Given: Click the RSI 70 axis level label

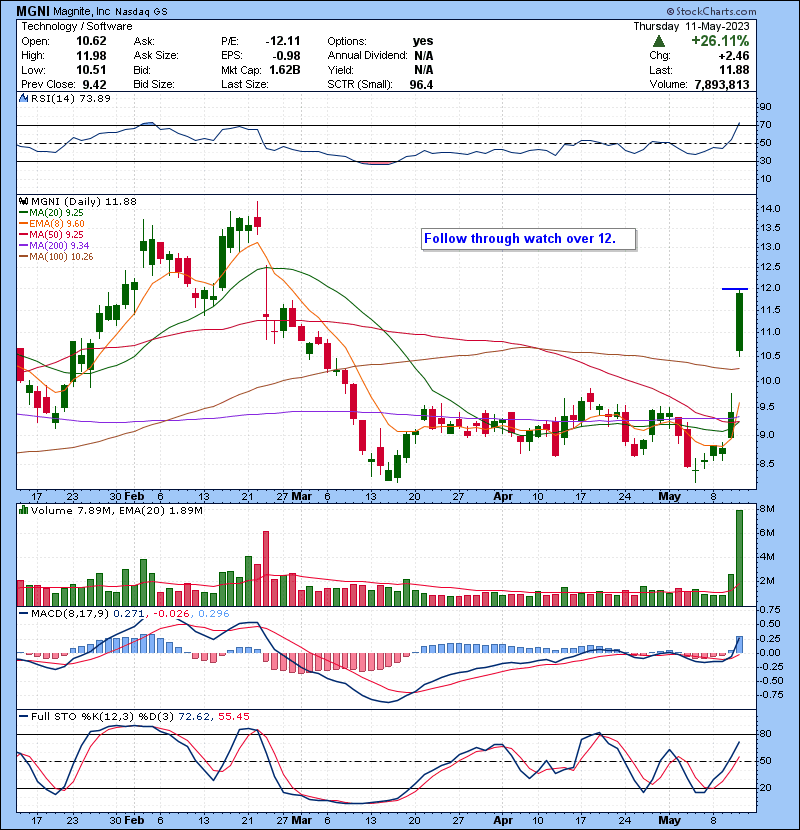Looking at the screenshot, I should point(766,125).
